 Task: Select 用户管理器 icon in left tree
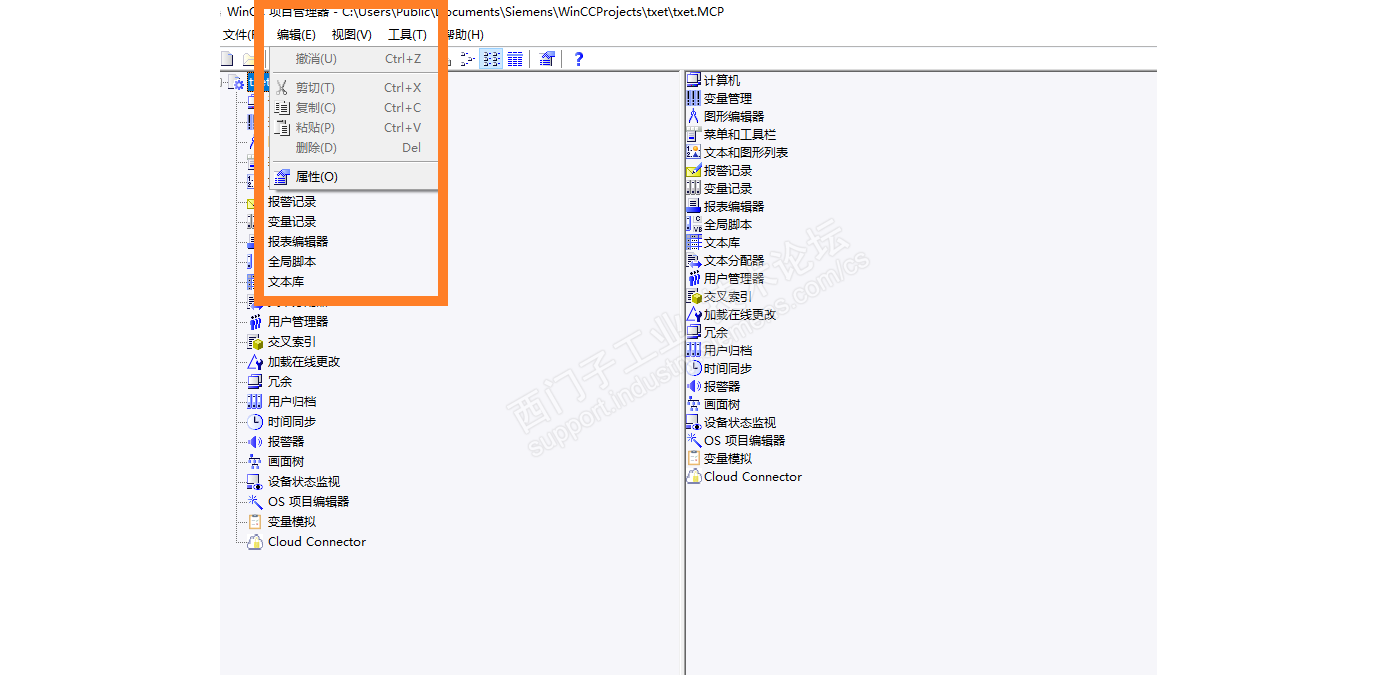[255, 322]
